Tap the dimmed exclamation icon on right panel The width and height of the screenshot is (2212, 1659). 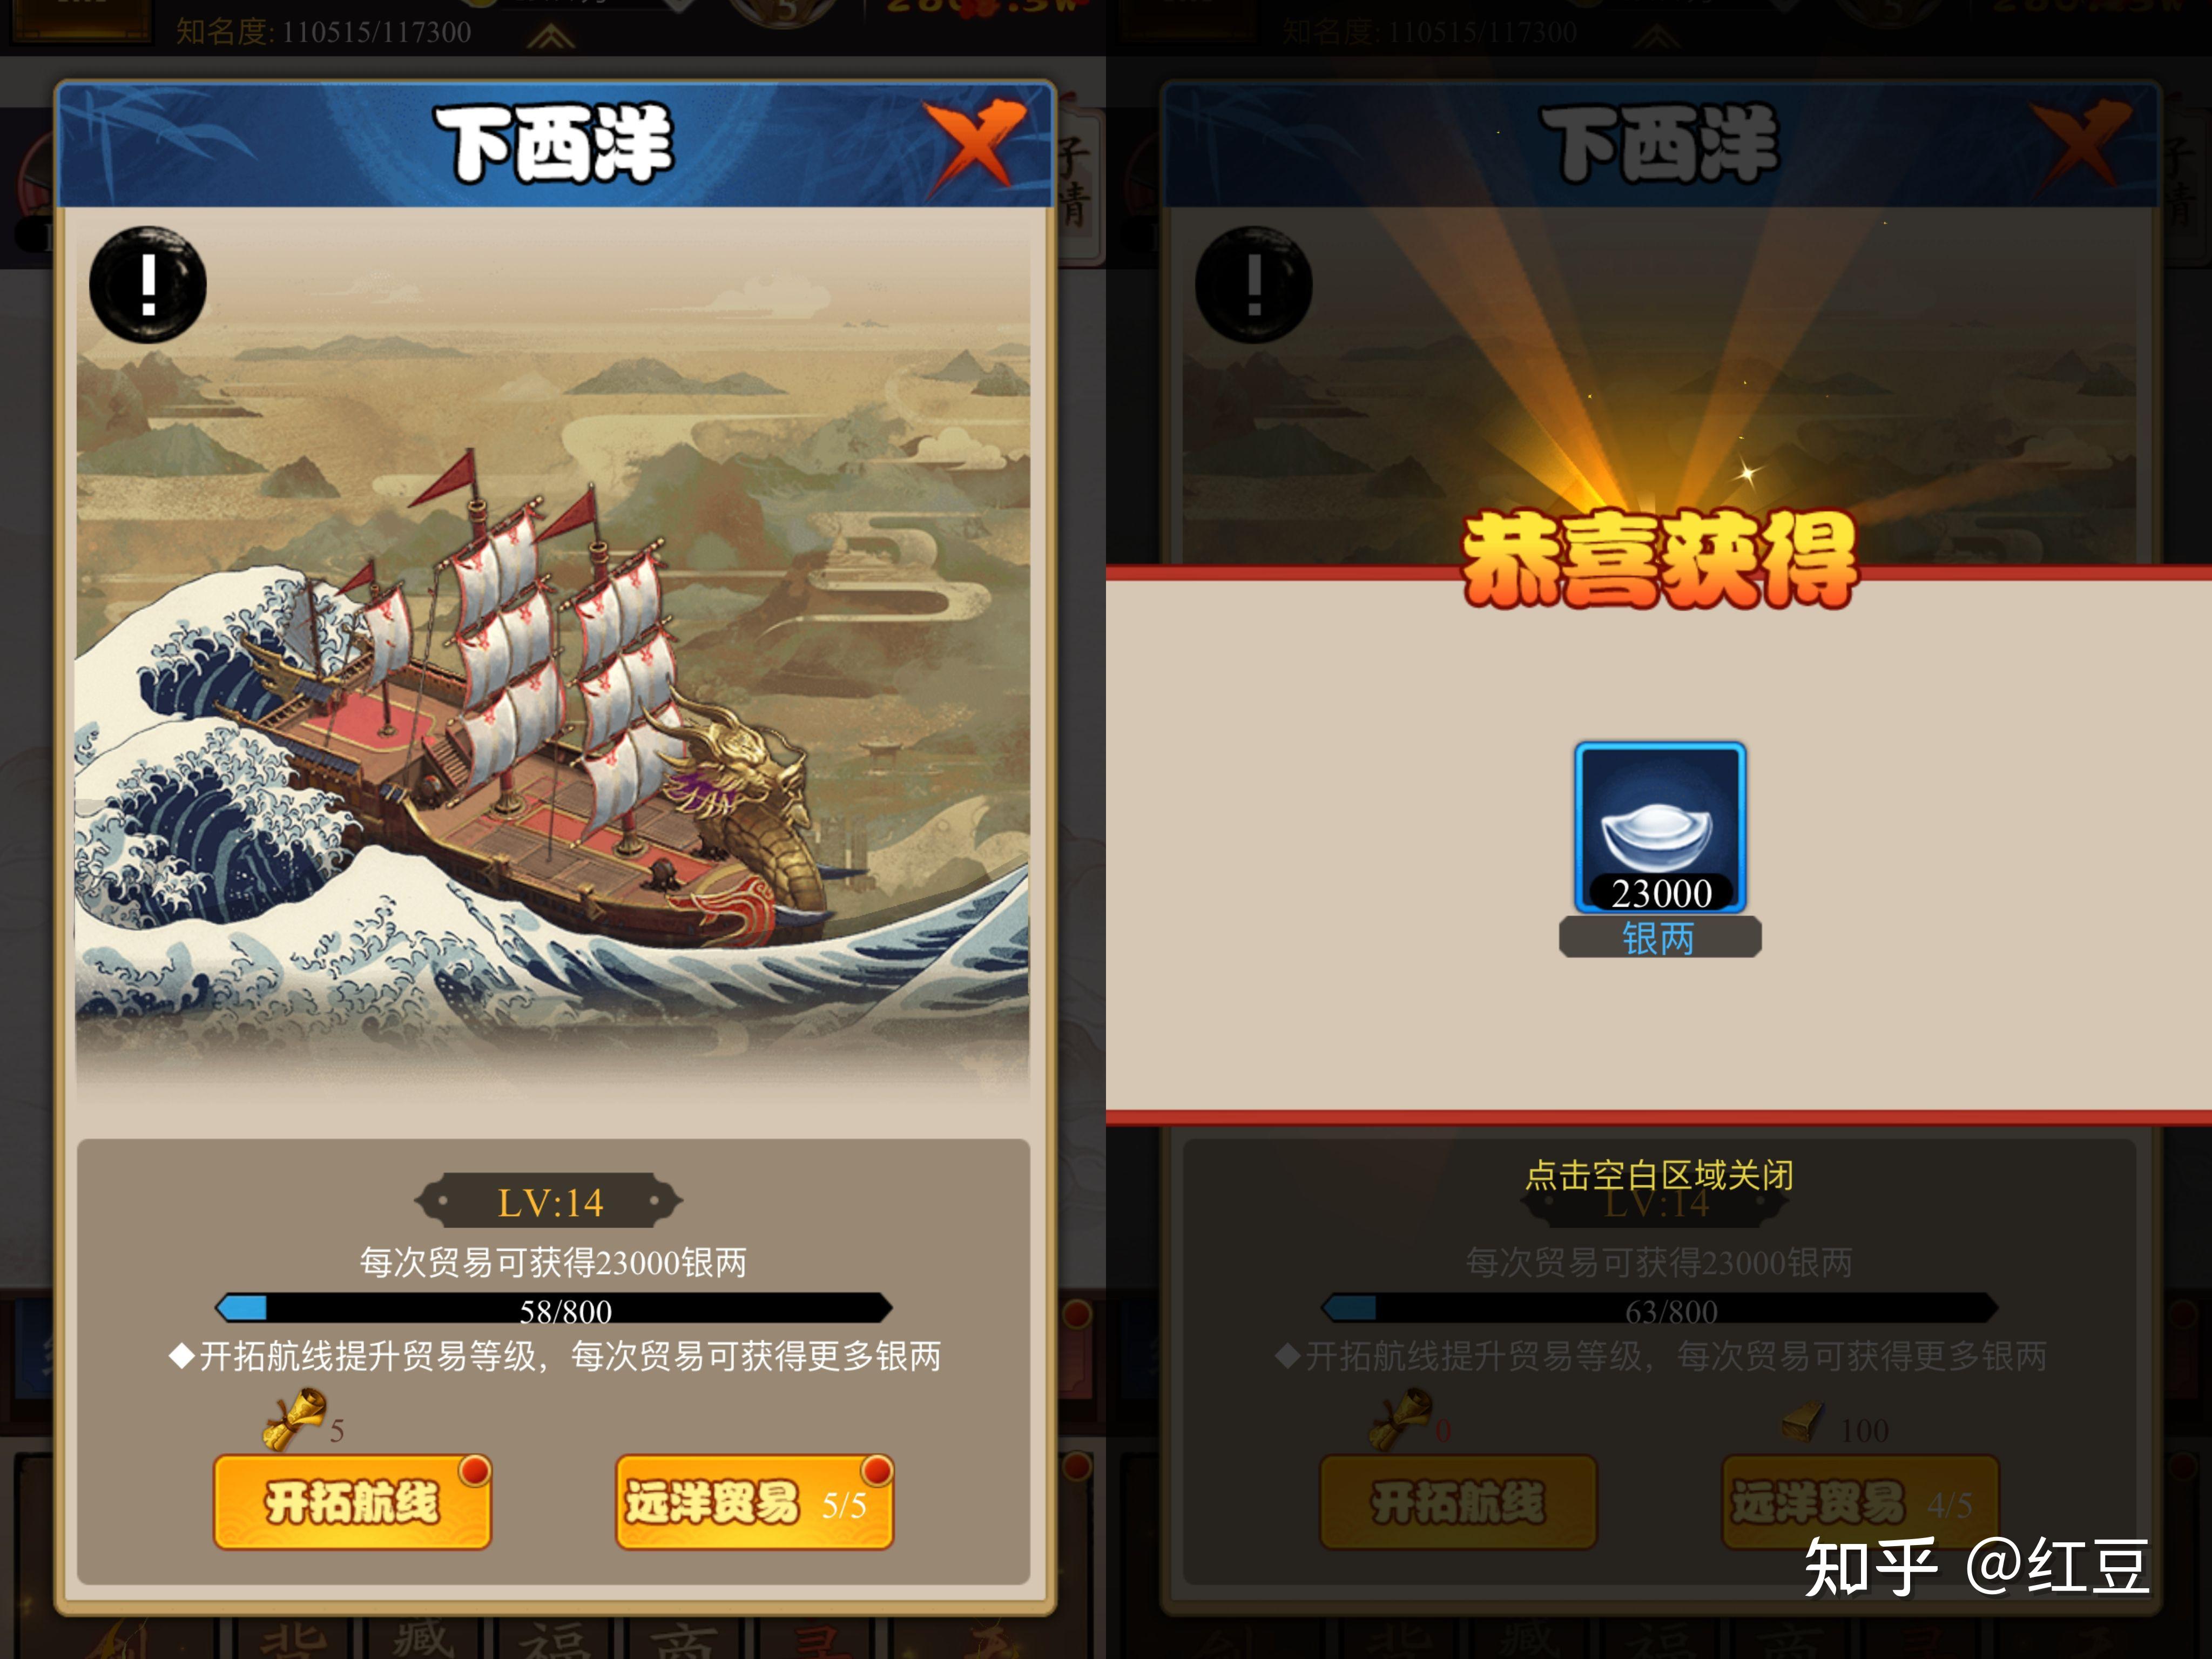[x=1254, y=285]
